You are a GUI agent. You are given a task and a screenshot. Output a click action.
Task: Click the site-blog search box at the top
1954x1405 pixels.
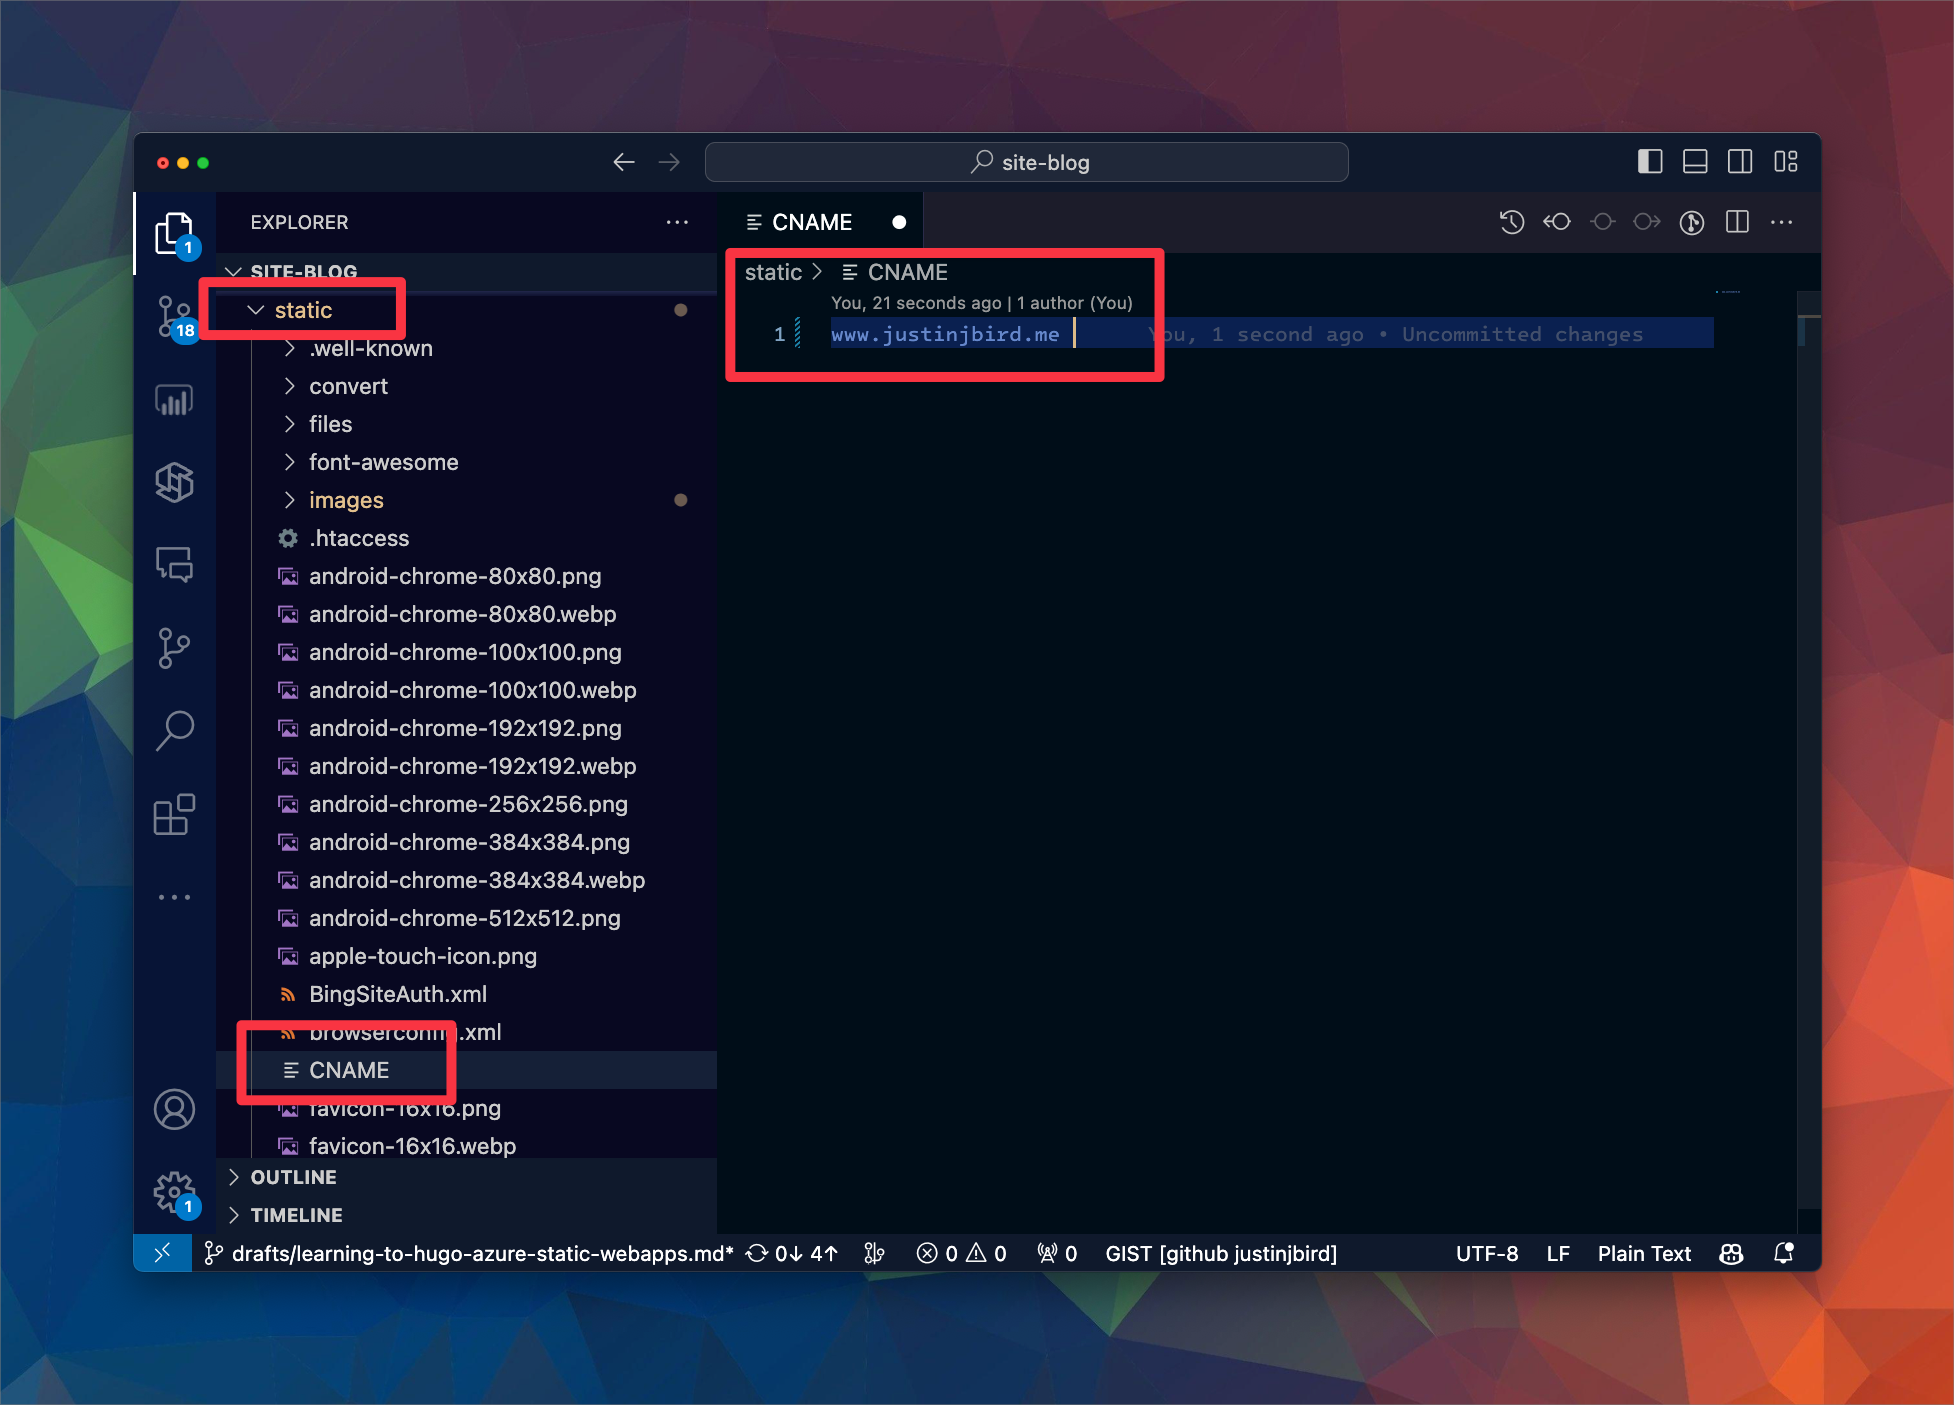(x=1026, y=161)
